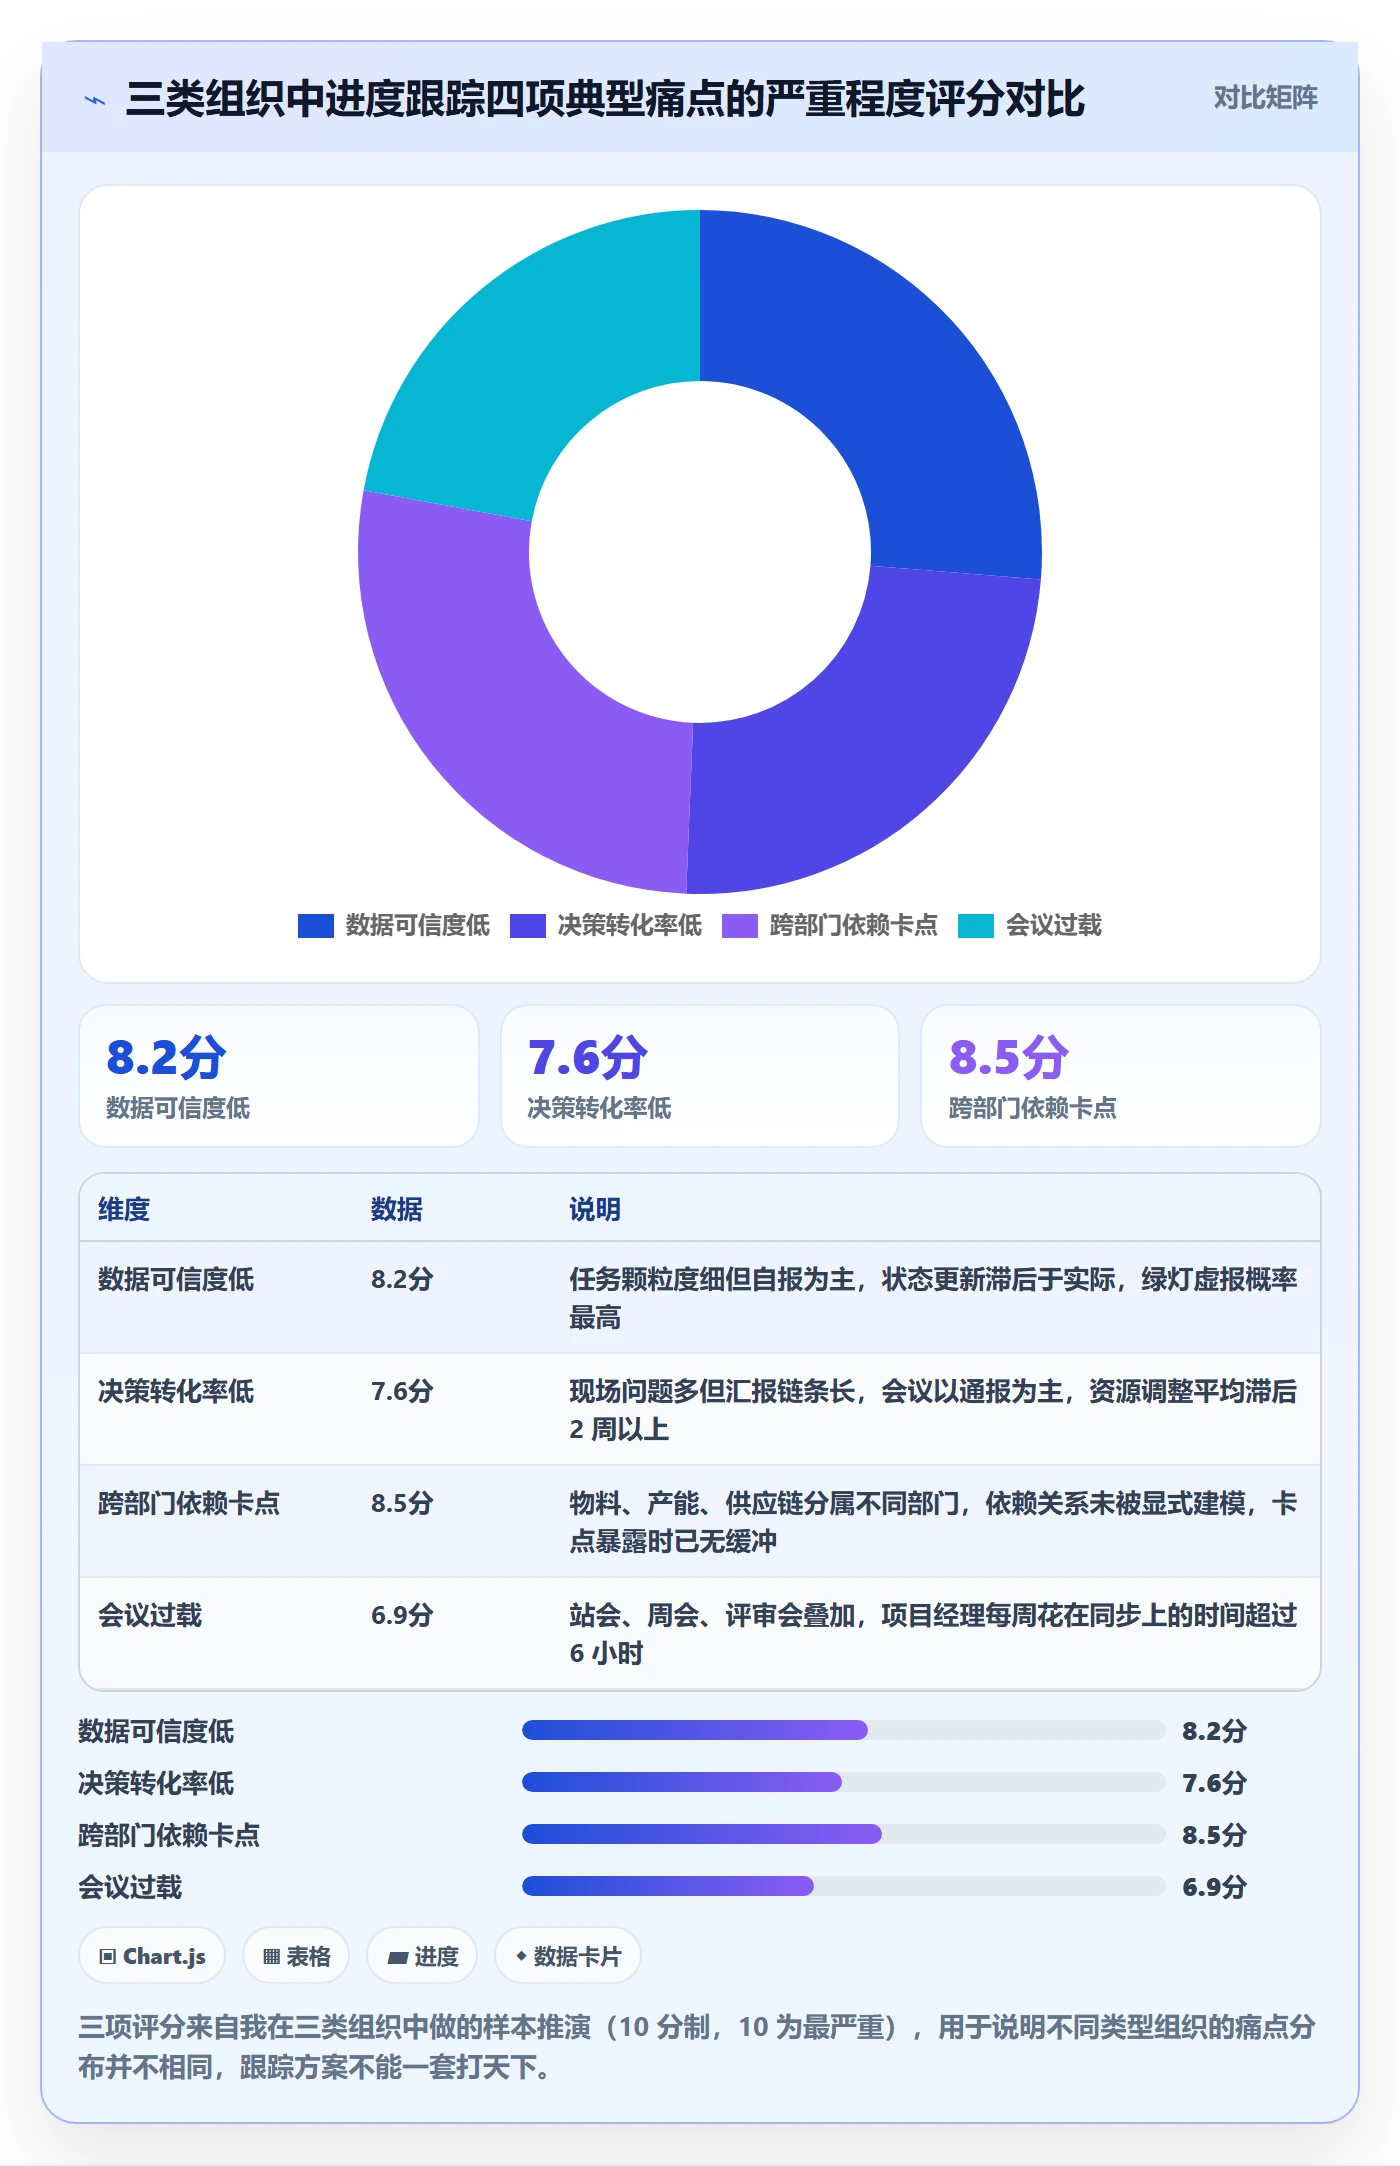Viewport: 1400px width, 2166px height.
Task: Click the lightning icon beside the title
Action: coord(95,100)
